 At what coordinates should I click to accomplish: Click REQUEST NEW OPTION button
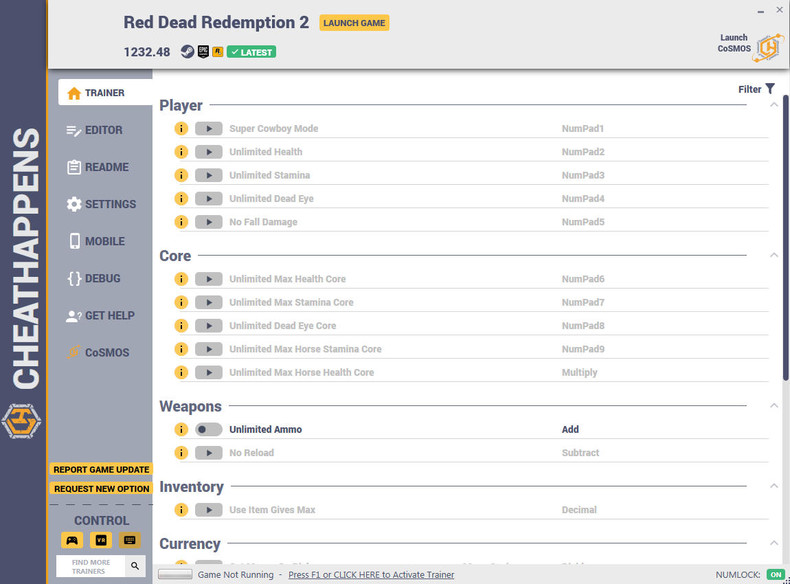point(101,489)
